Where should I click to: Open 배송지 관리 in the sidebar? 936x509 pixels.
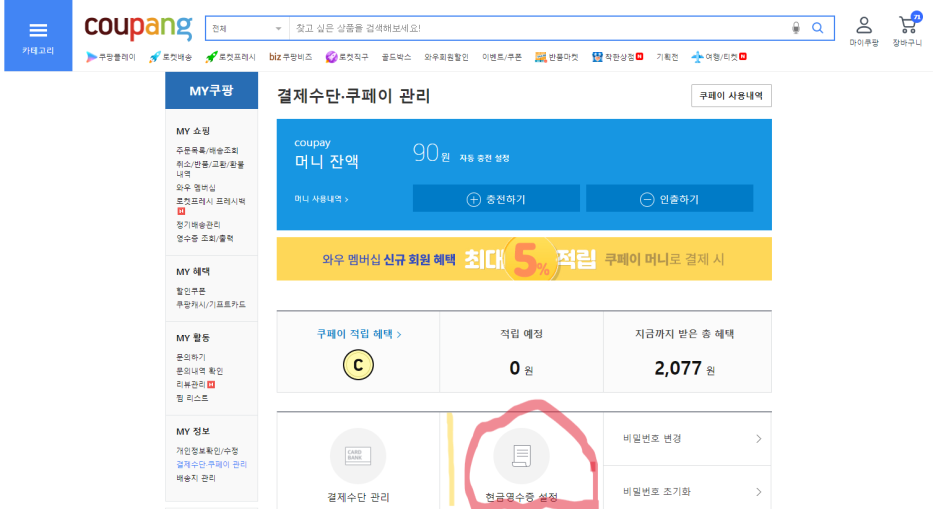click(x=196, y=478)
